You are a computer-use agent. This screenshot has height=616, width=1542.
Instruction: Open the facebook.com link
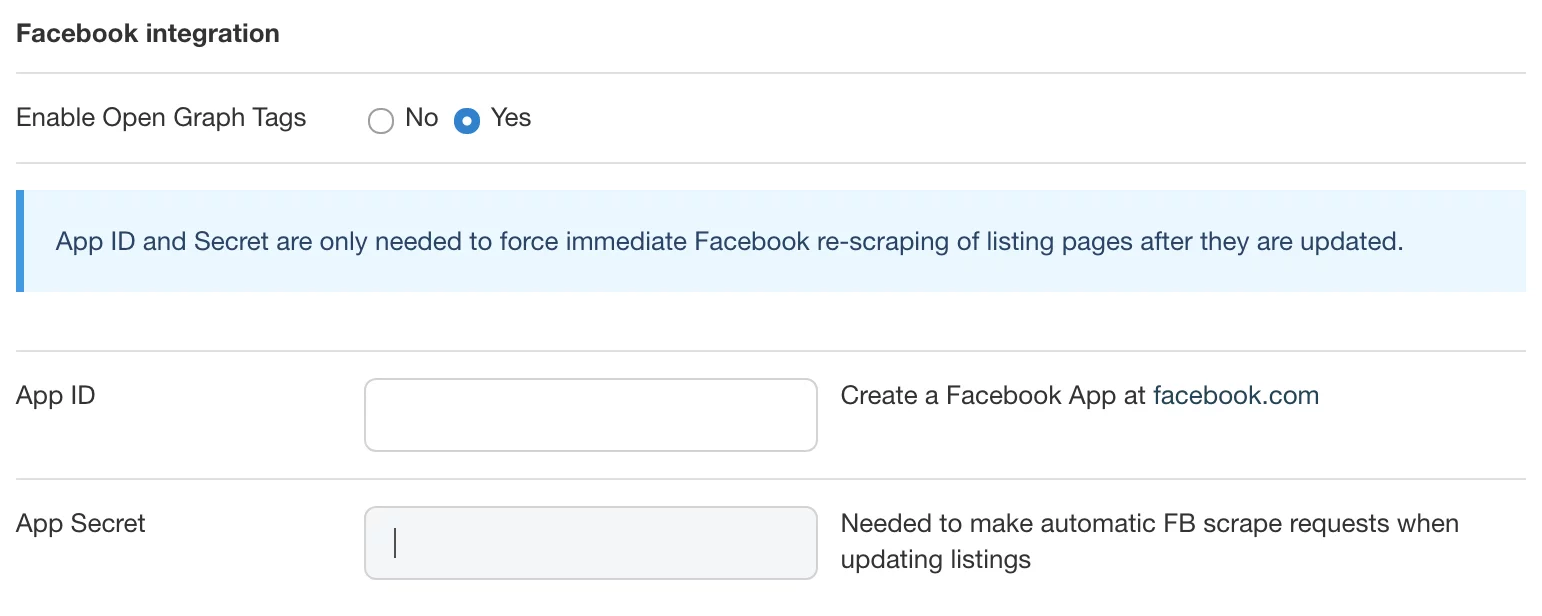point(1236,395)
